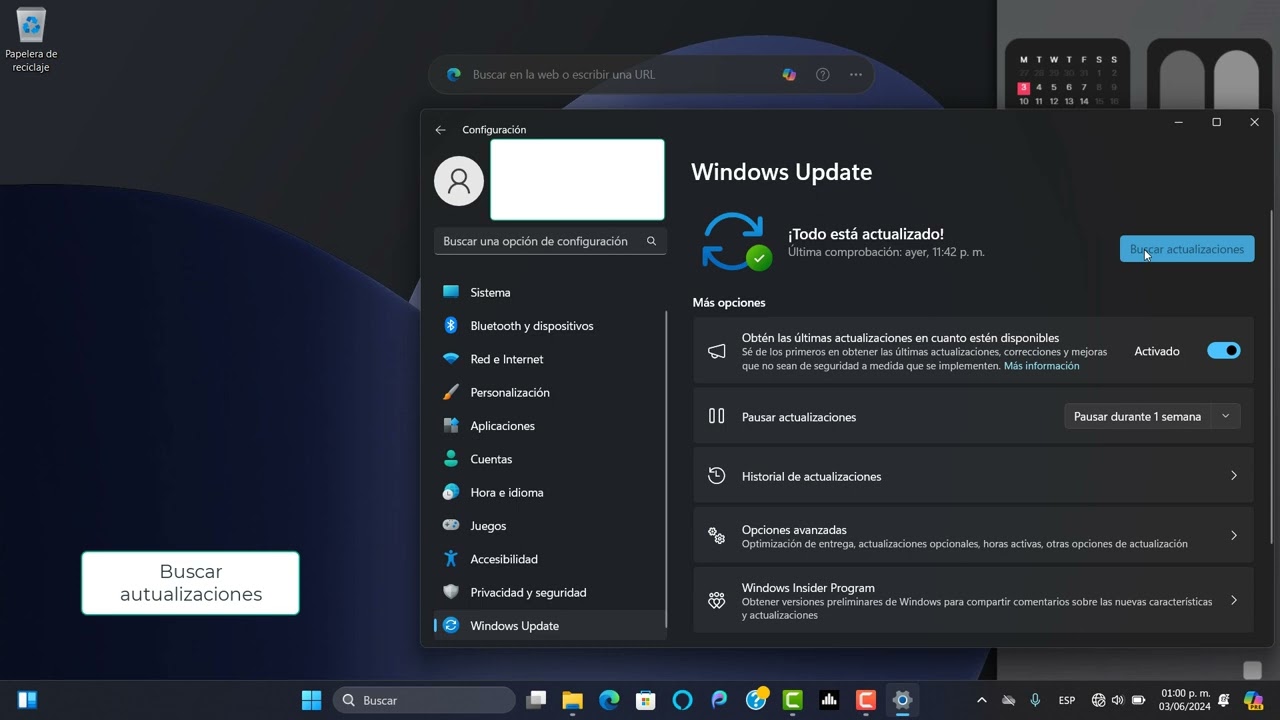Click the taskbar Buscar search box
The image size is (1280, 720).
[x=424, y=700]
